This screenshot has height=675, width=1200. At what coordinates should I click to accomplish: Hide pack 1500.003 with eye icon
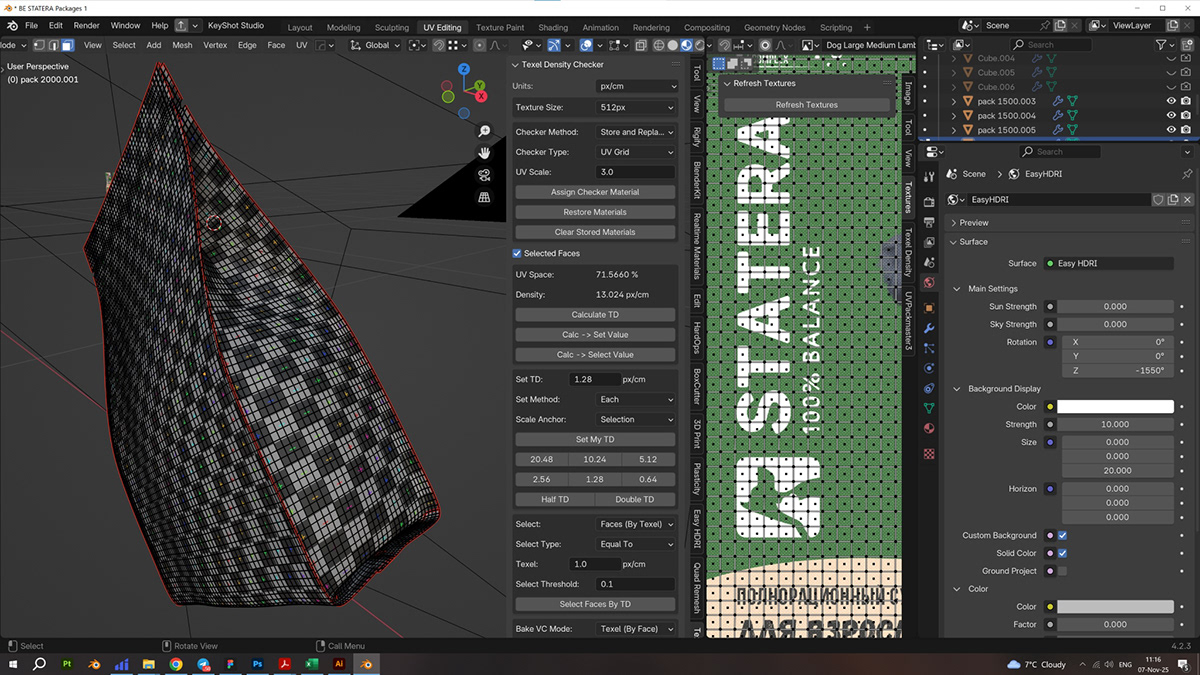[x=1171, y=101]
